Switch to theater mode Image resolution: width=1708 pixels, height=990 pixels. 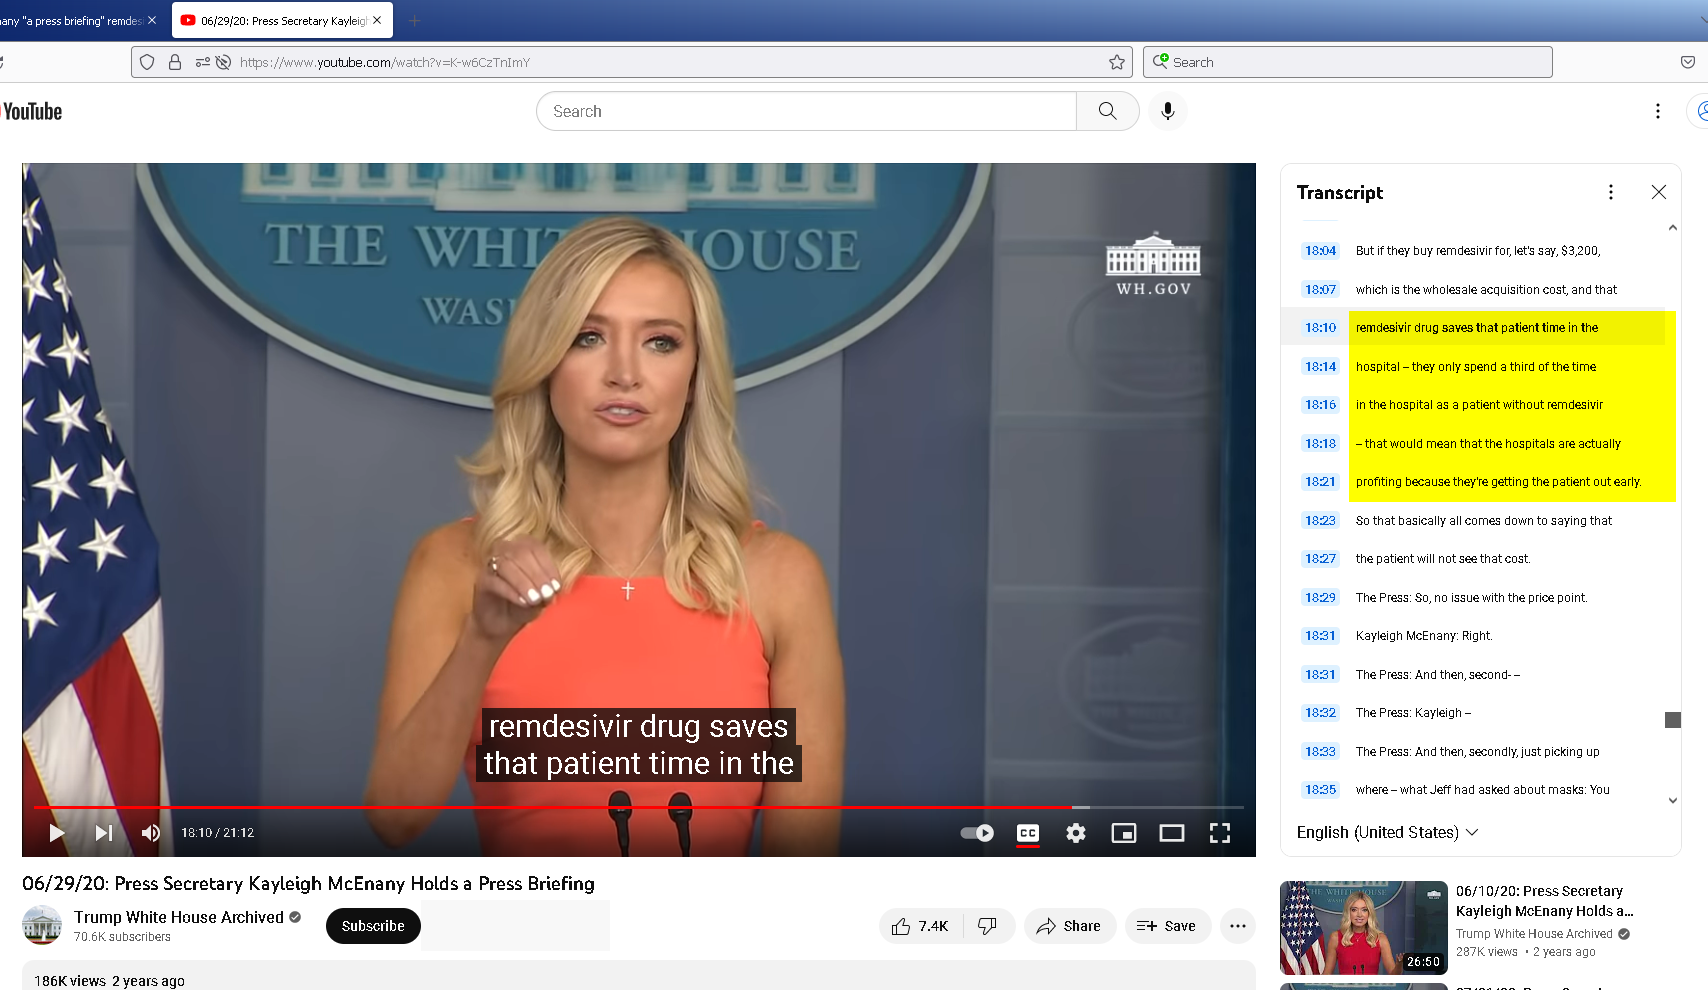(x=1172, y=833)
